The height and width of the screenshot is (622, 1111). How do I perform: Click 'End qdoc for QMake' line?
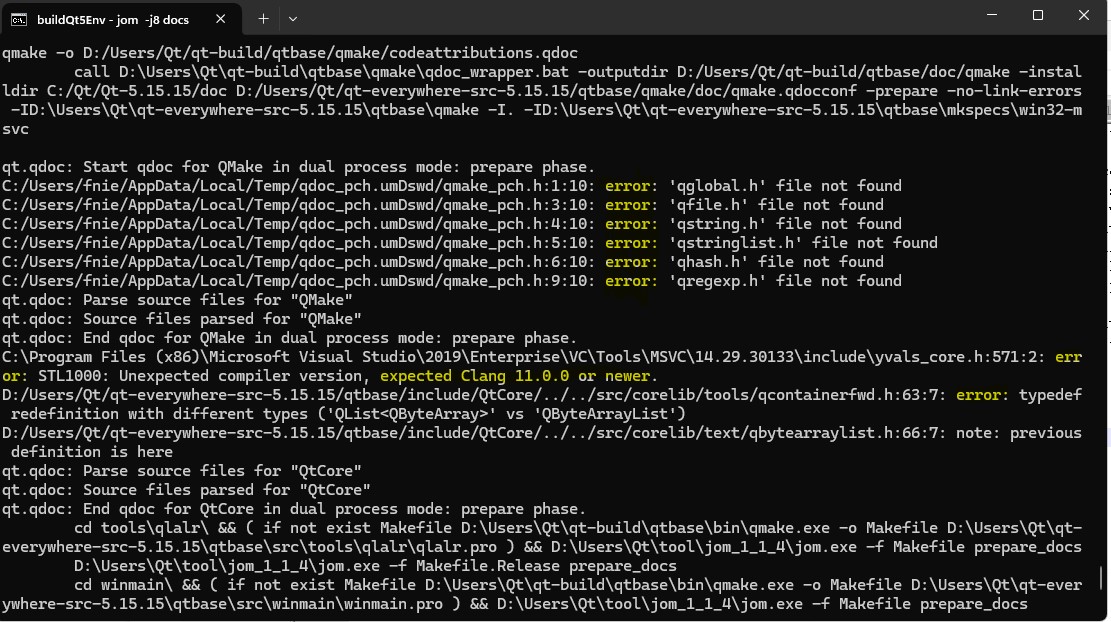click(289, 338)
